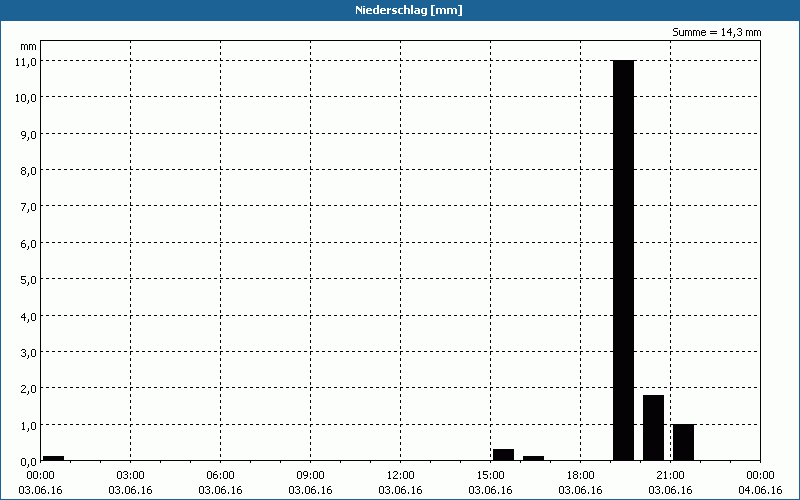
Task: Click the 9,0 y-axis label
Action: [x=29, y=134]
